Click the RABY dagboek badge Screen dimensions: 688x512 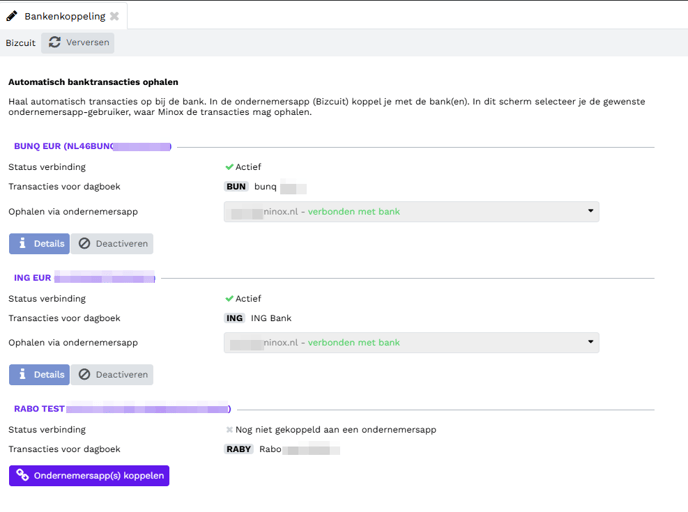coord(239,449)
